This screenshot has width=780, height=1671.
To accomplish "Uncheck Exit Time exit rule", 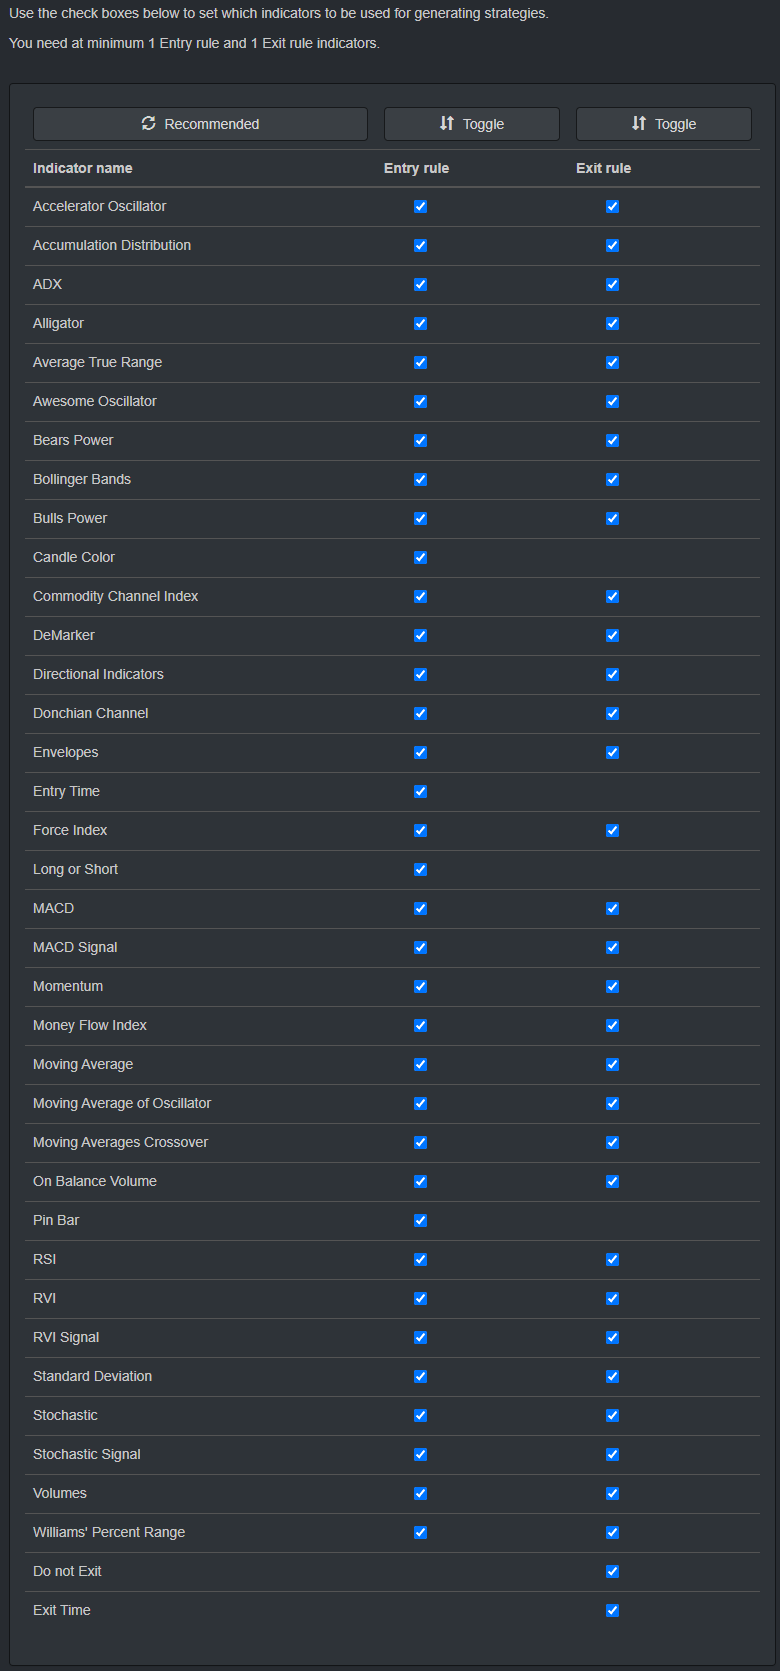I will (612, 1610).
